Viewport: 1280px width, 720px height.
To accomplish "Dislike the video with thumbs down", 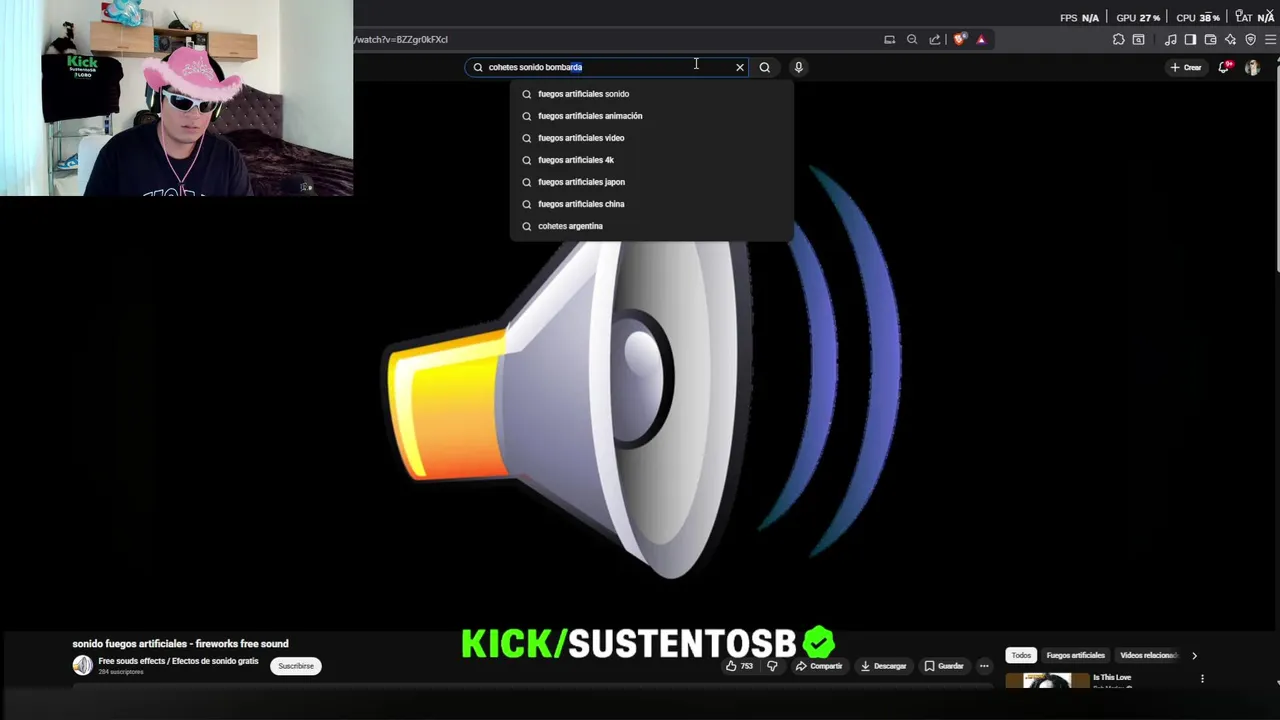I will pyautogui.click(x=772, y=666).
